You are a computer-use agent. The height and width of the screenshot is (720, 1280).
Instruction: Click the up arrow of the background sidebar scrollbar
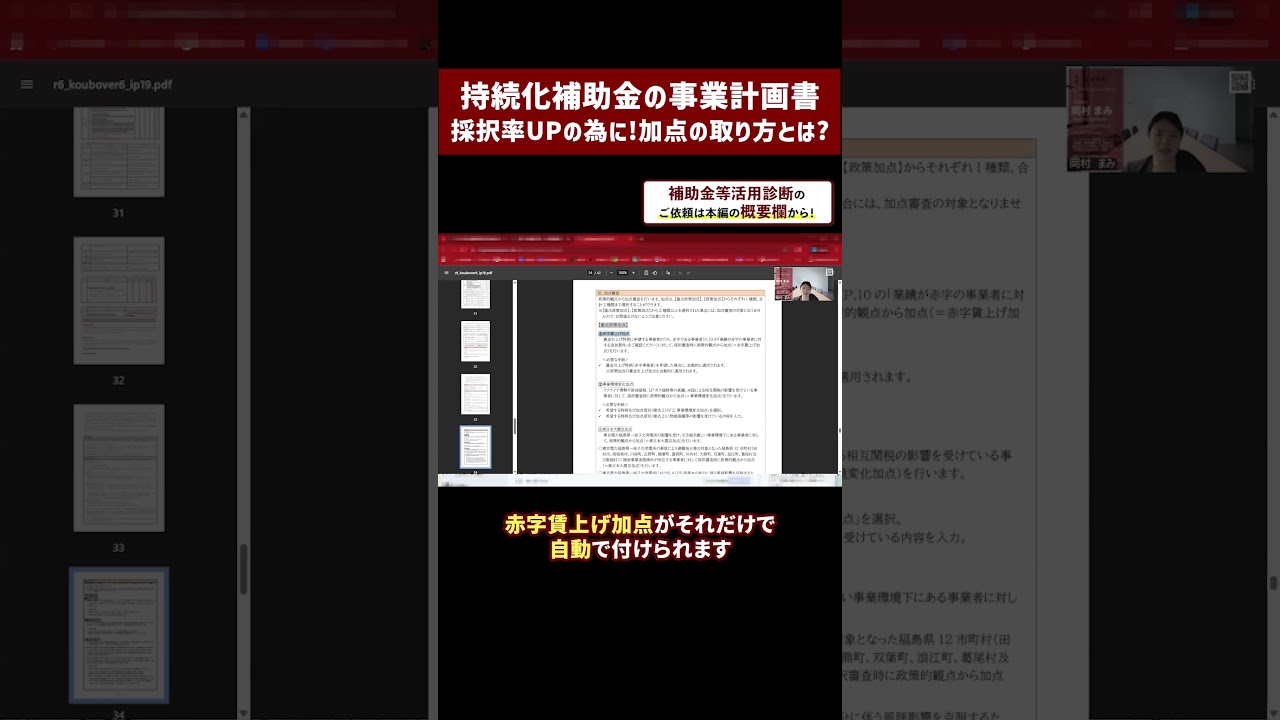(243, 114)
